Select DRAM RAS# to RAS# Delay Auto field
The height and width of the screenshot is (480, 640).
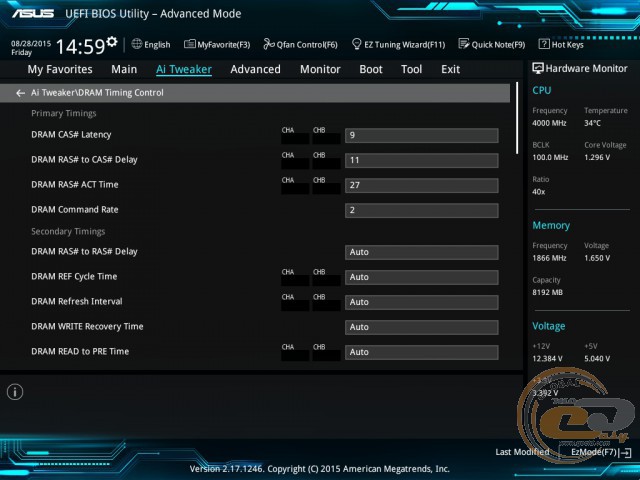coord(422,252)
